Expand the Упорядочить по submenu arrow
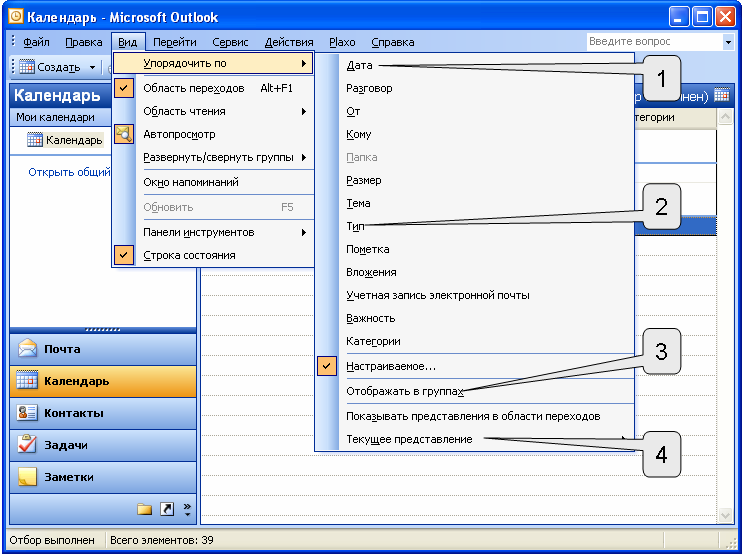Screen dimensions: 742x554 tap(304, 63)
